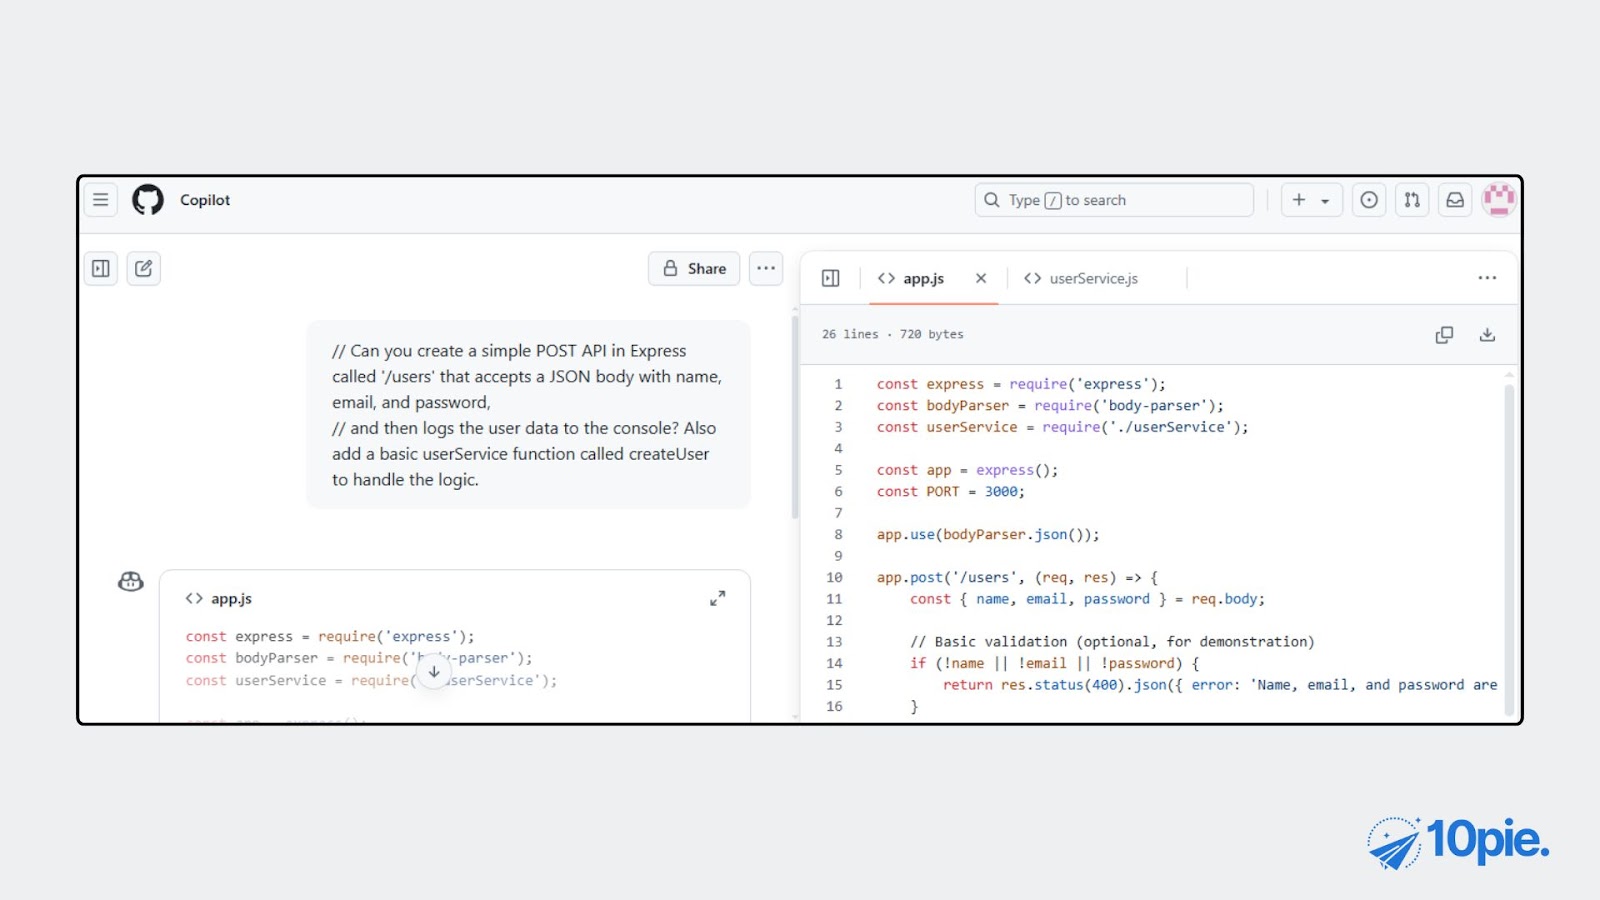Collapse the file panel sidebar icon
This screenshot has width=1600, height=900.
pyautogui.click(x=831, y=278)
